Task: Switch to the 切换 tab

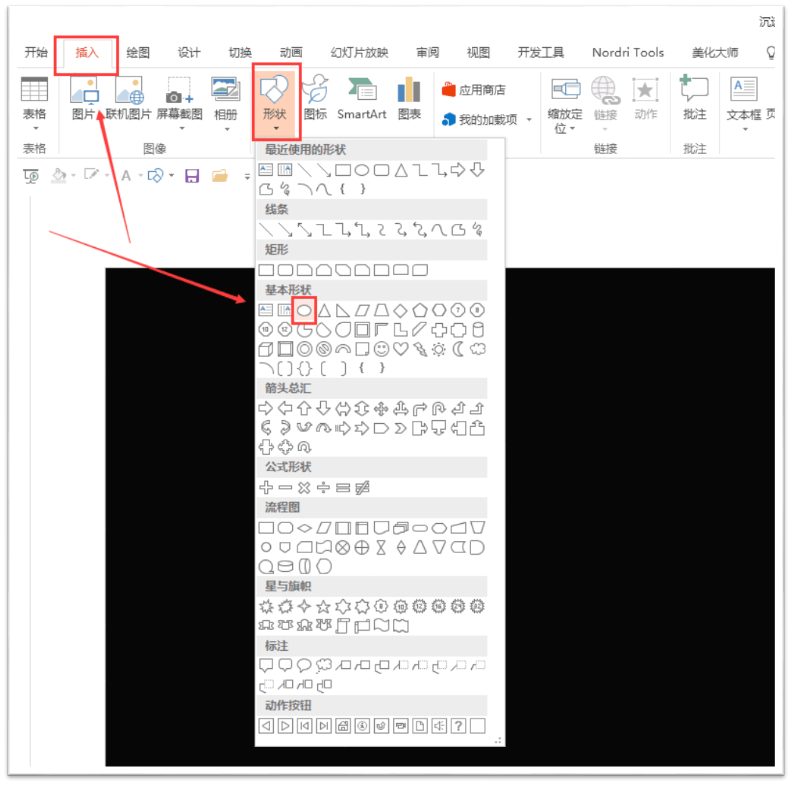Action: point(240,53)
